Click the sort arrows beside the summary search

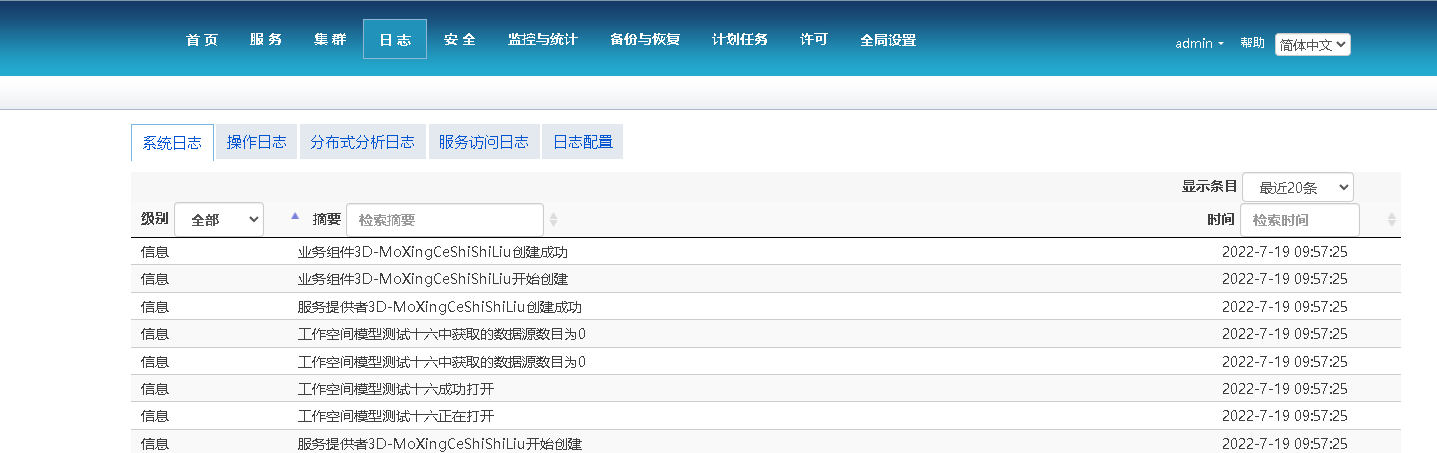point(554,219)
